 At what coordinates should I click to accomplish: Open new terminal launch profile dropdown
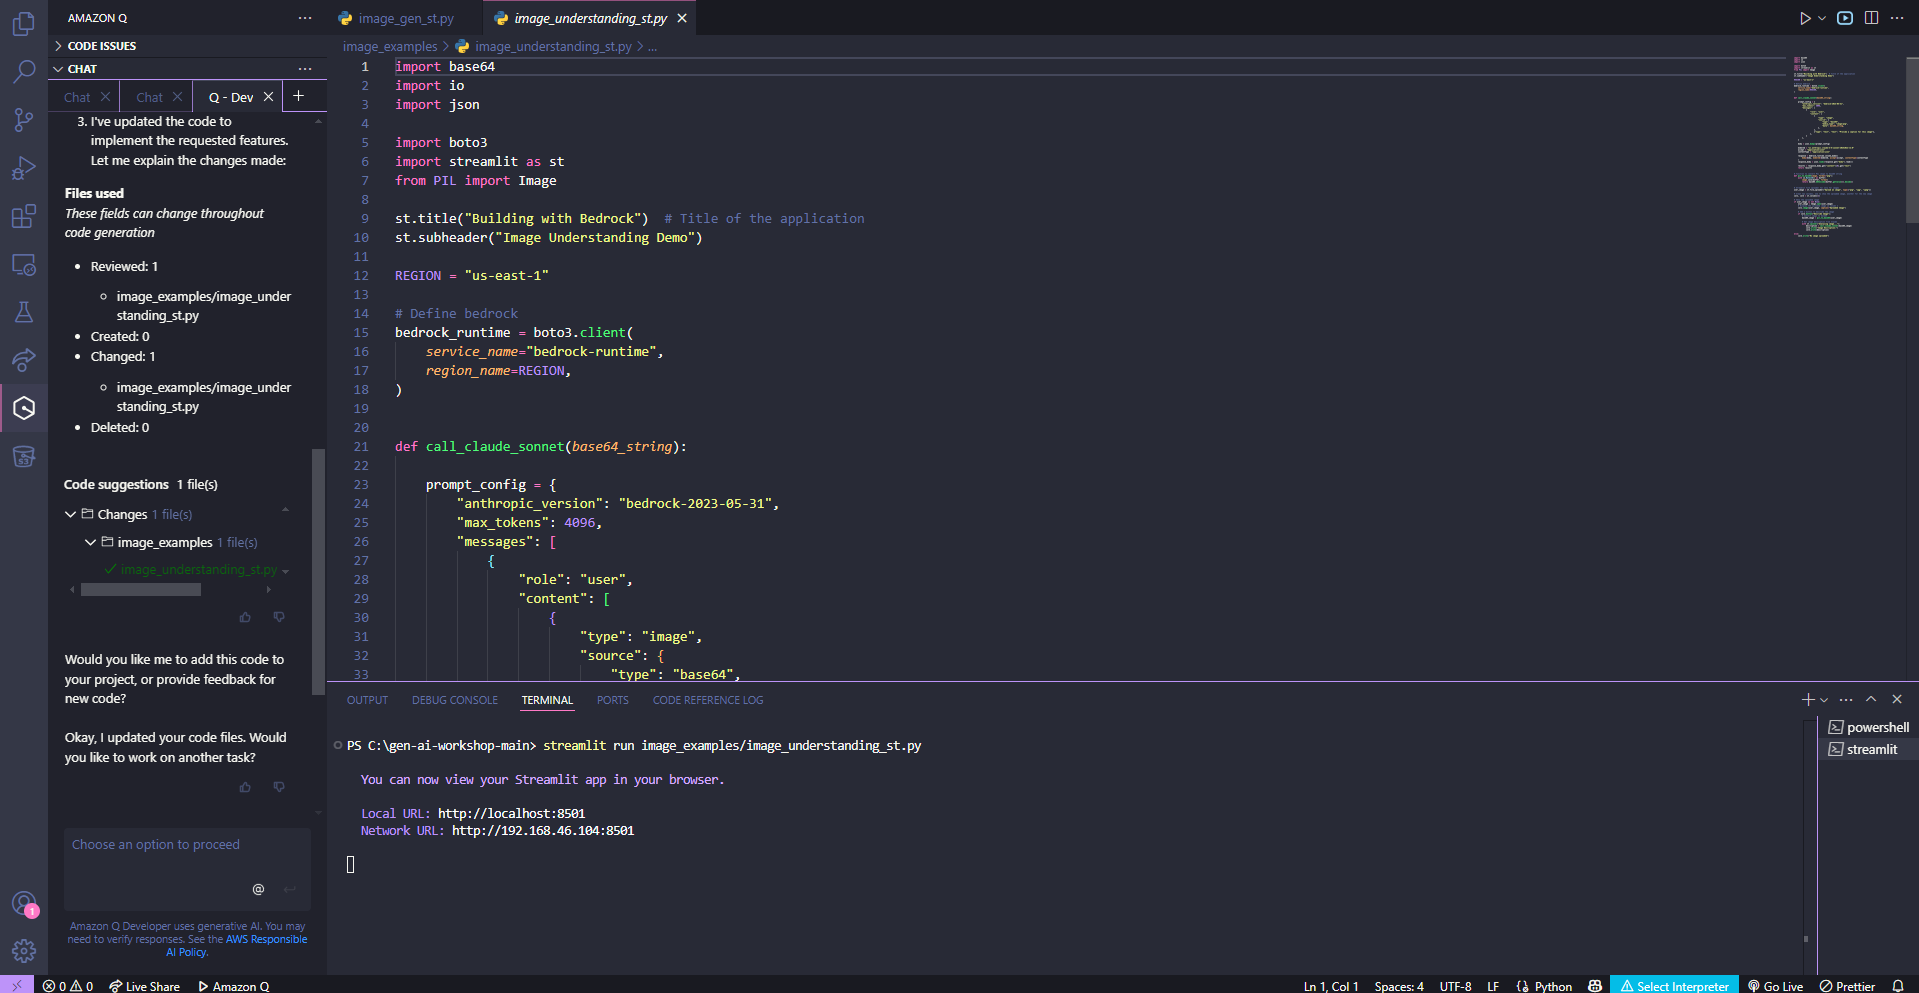point(1824,700)
